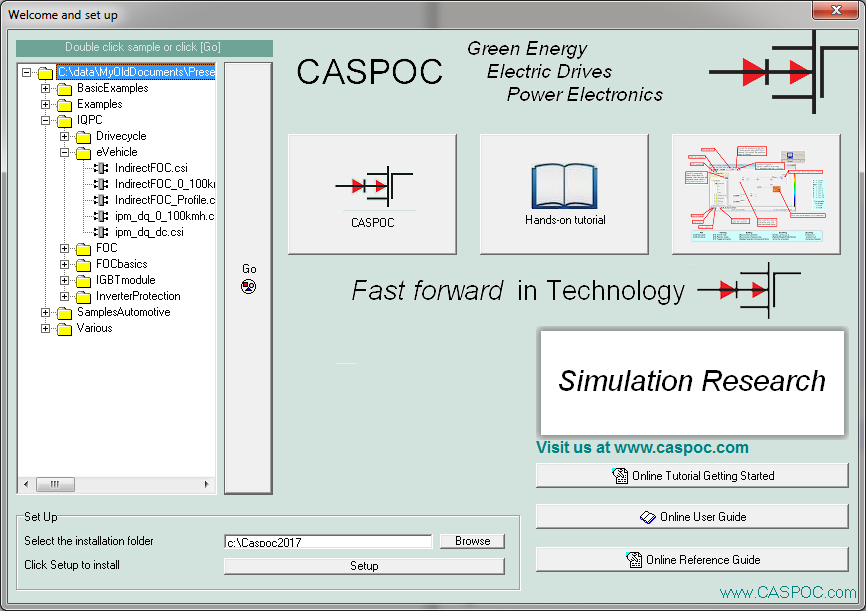Viewport: 866px width, 611px height.
Task: Click the installation folder path field
Action: [328, 542]
